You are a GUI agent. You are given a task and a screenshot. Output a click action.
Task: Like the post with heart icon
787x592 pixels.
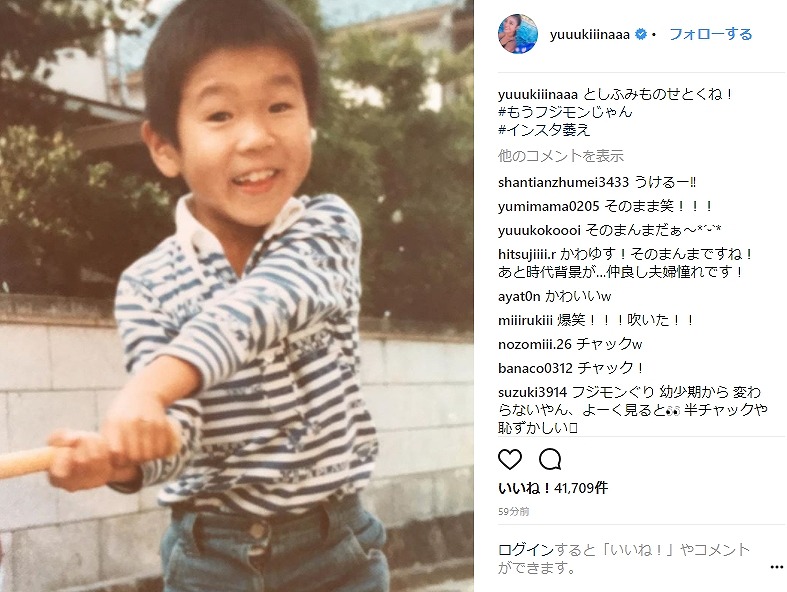(x=509, y=459)
